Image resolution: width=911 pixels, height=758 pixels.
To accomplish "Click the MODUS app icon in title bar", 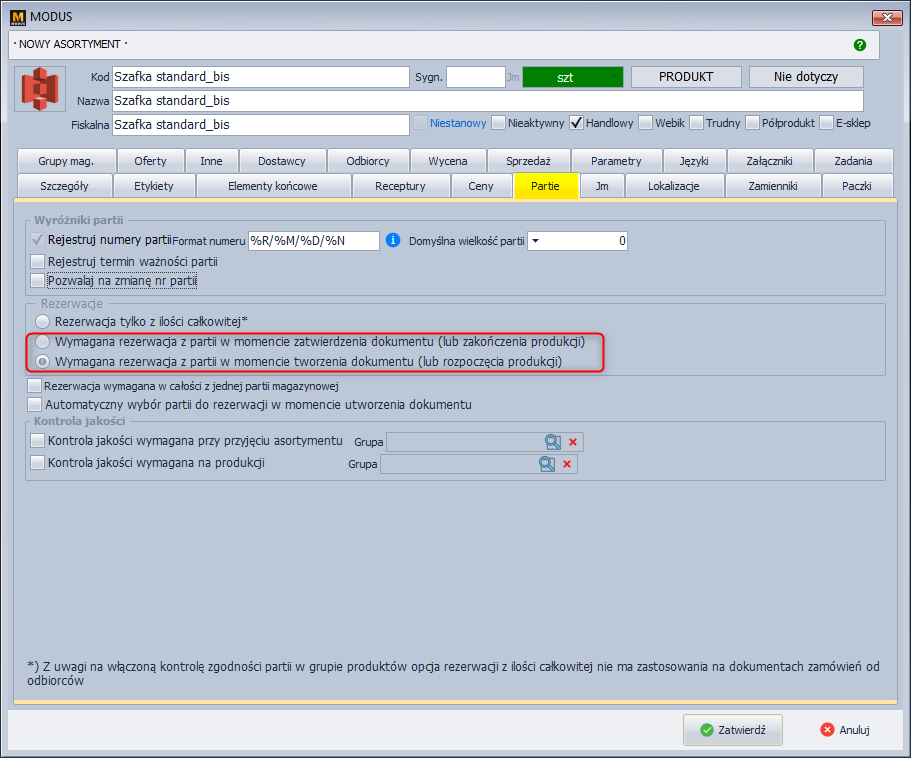I will 16,16.
